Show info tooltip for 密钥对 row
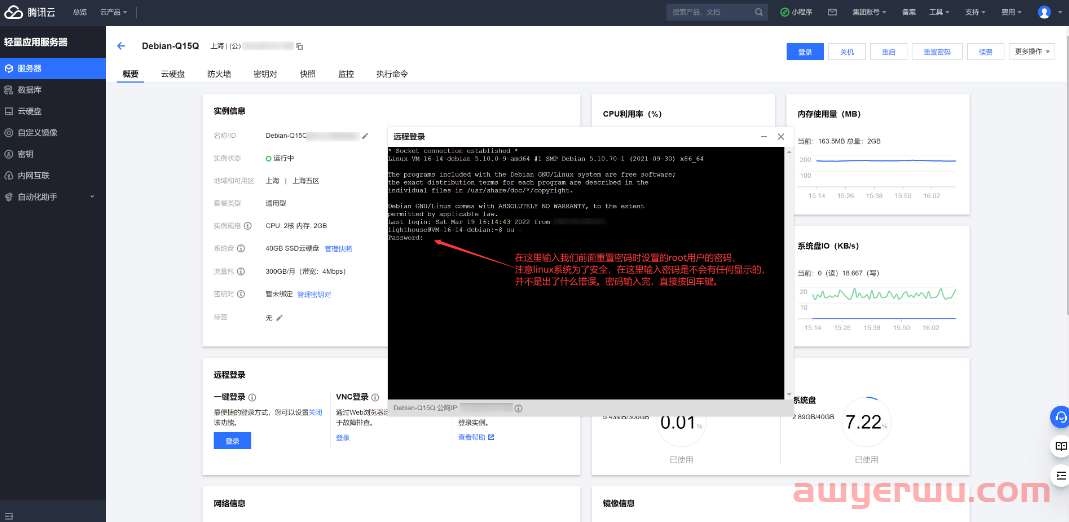This screenshot has width=1069, height=522. [241, 294]
